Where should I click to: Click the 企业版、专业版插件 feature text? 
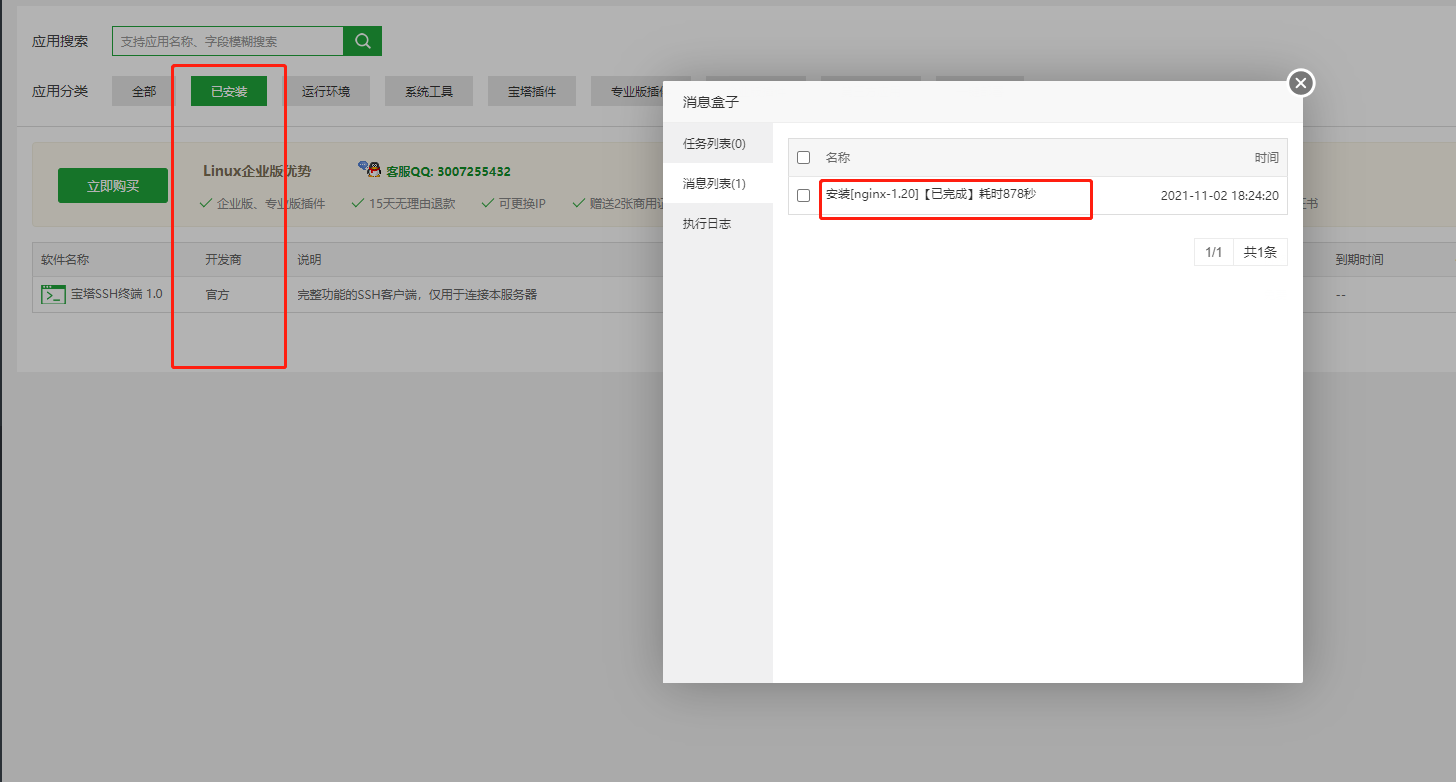pos(270,203)
